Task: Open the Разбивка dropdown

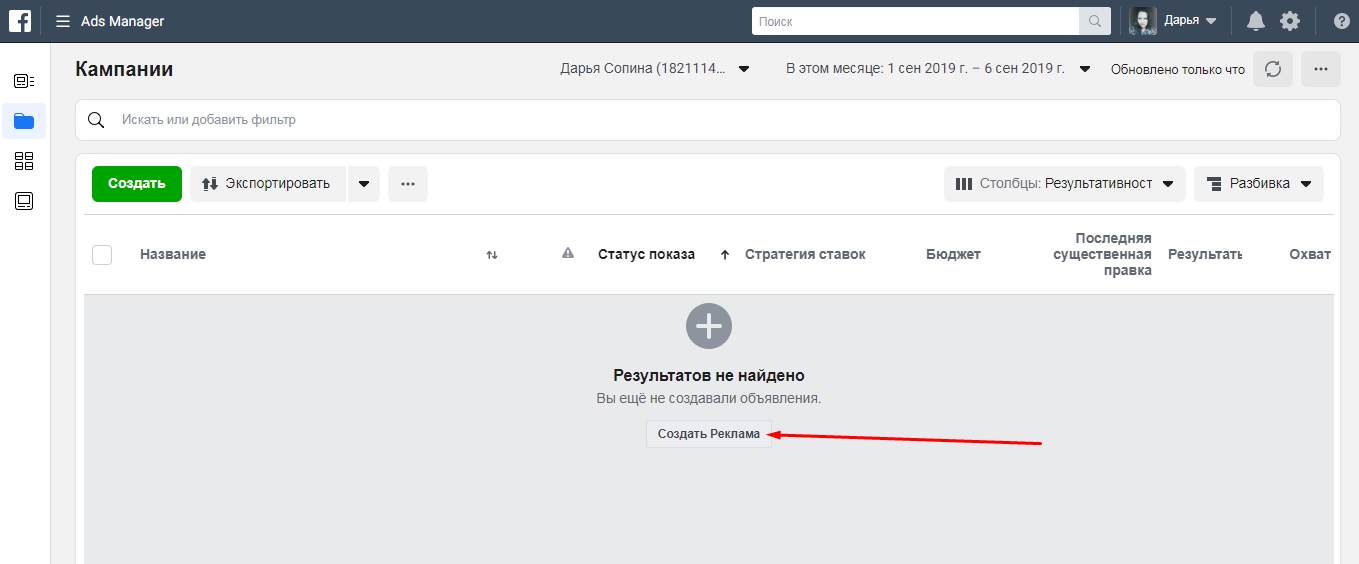Action: pyautogui.click(x=1258, y=184)
